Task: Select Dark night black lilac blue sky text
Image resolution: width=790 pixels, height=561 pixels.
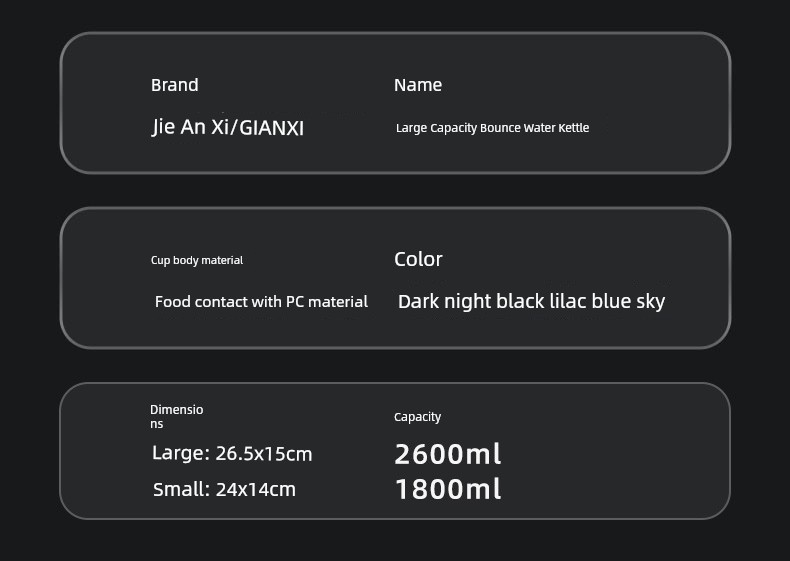Action: click(x=532, y=301)
